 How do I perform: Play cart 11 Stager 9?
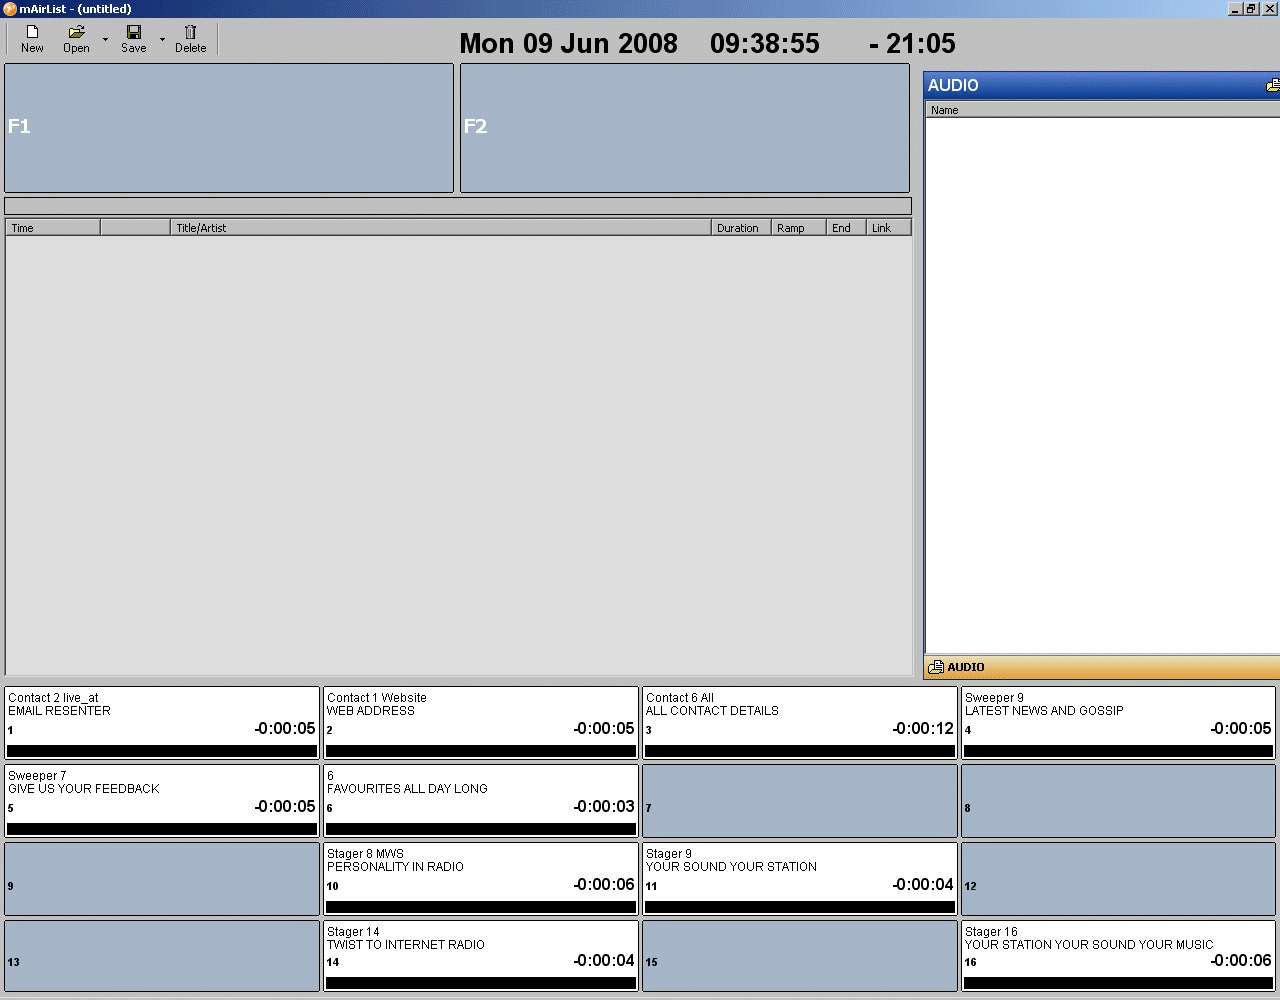800,878
